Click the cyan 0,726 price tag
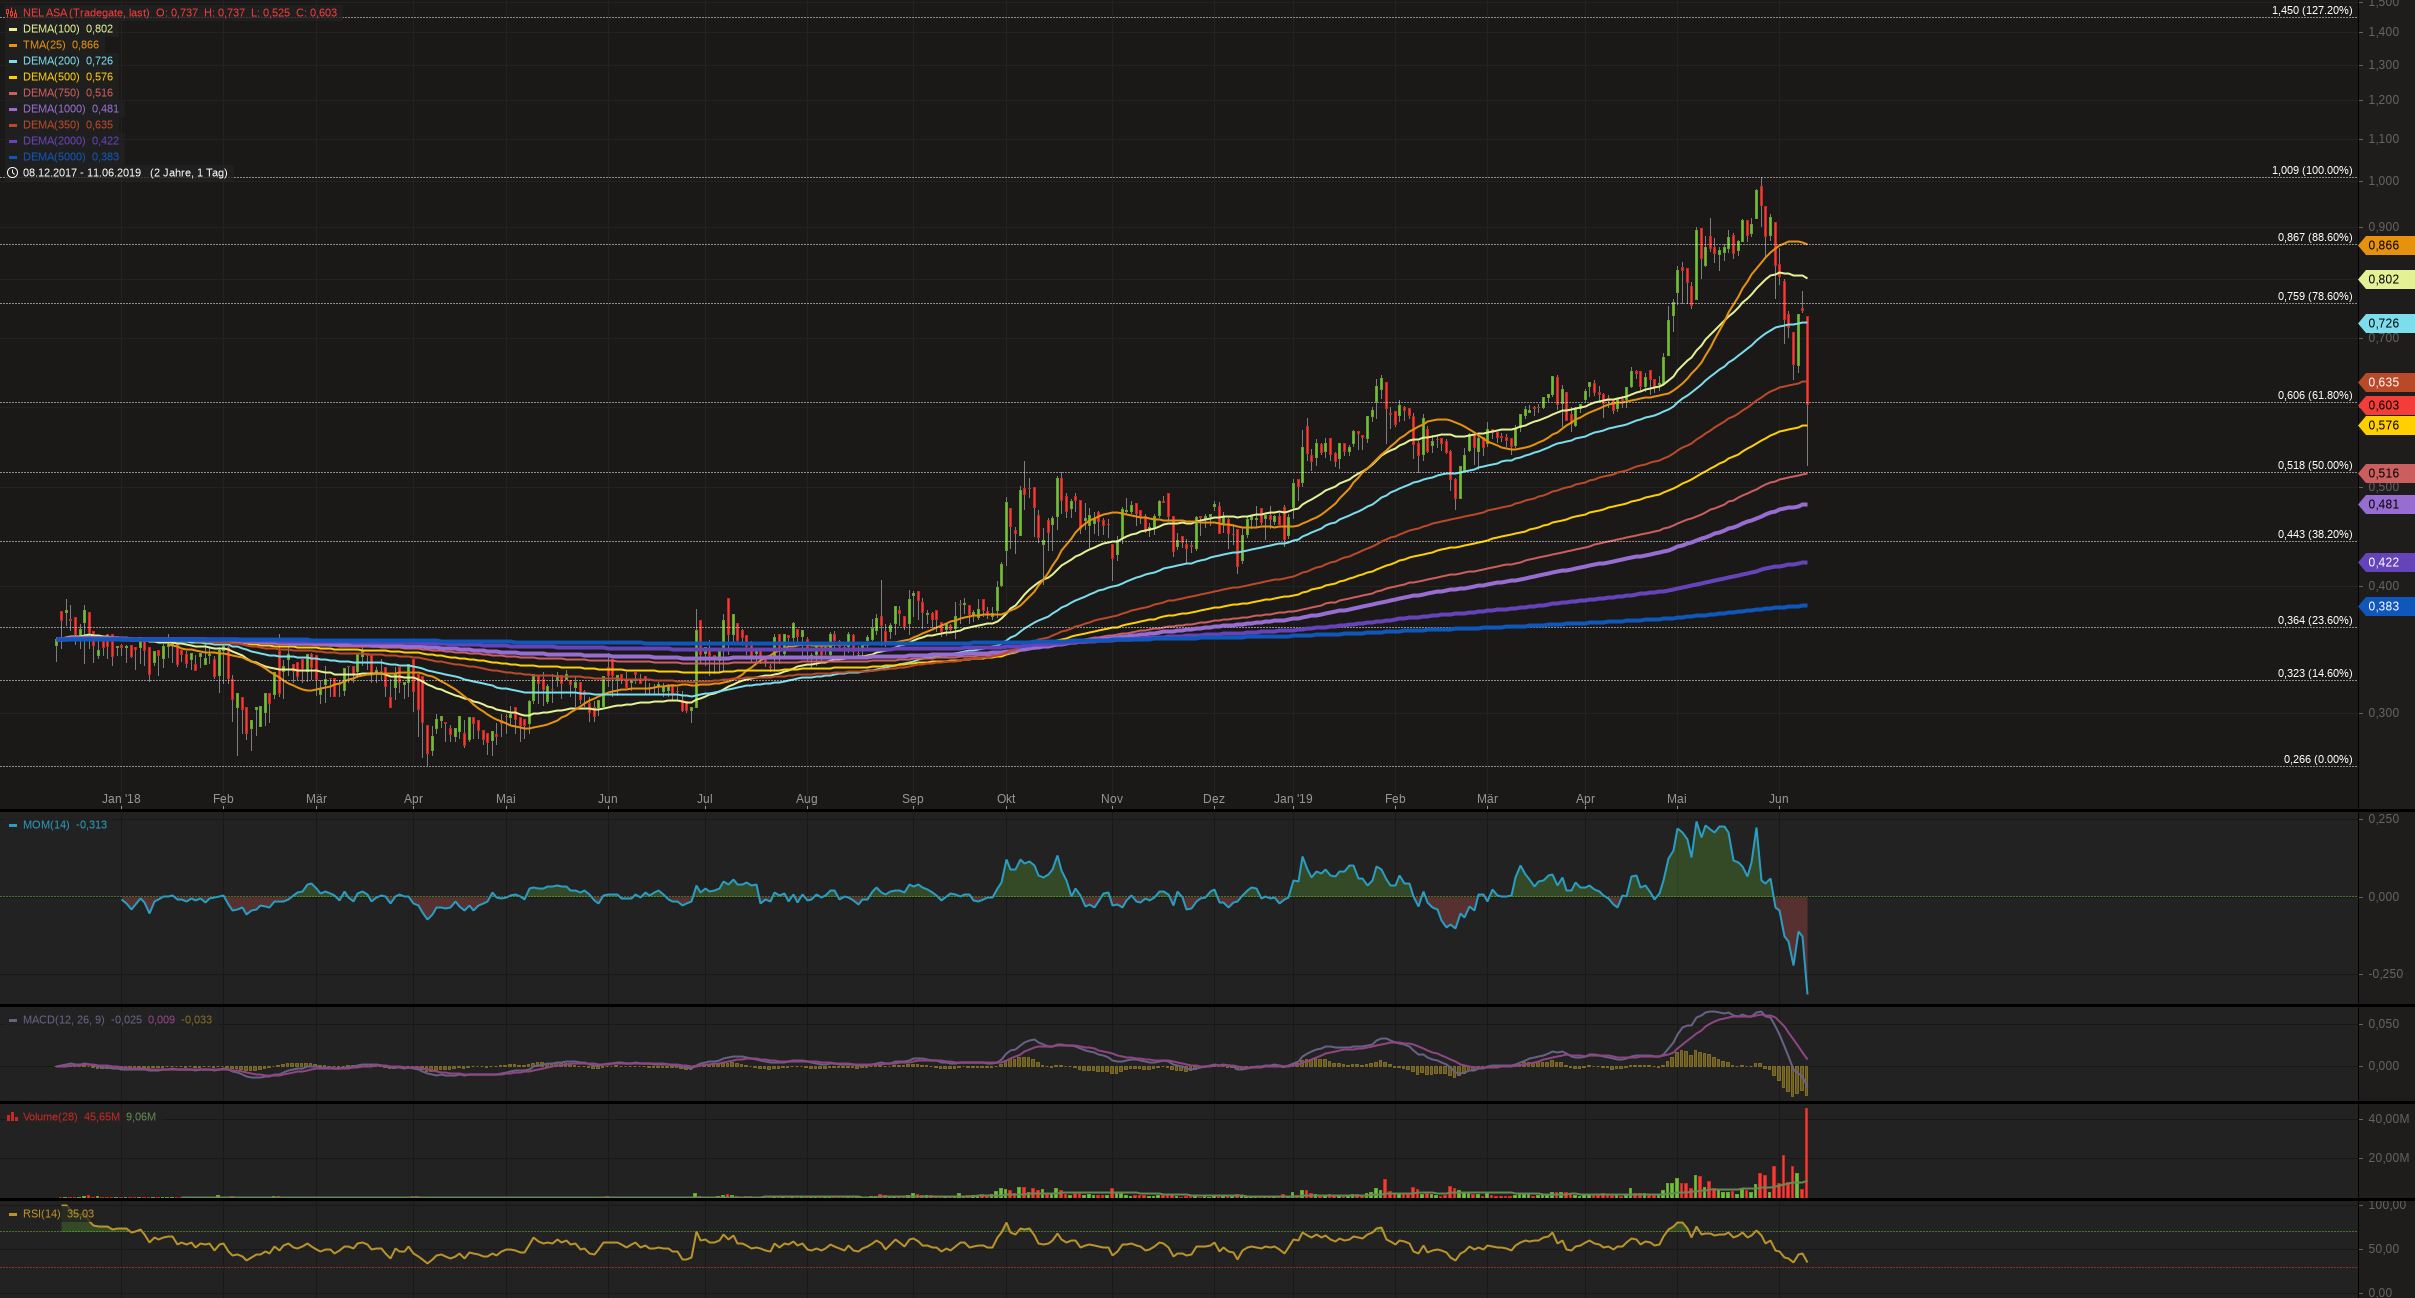 (x=2385, y=323)
